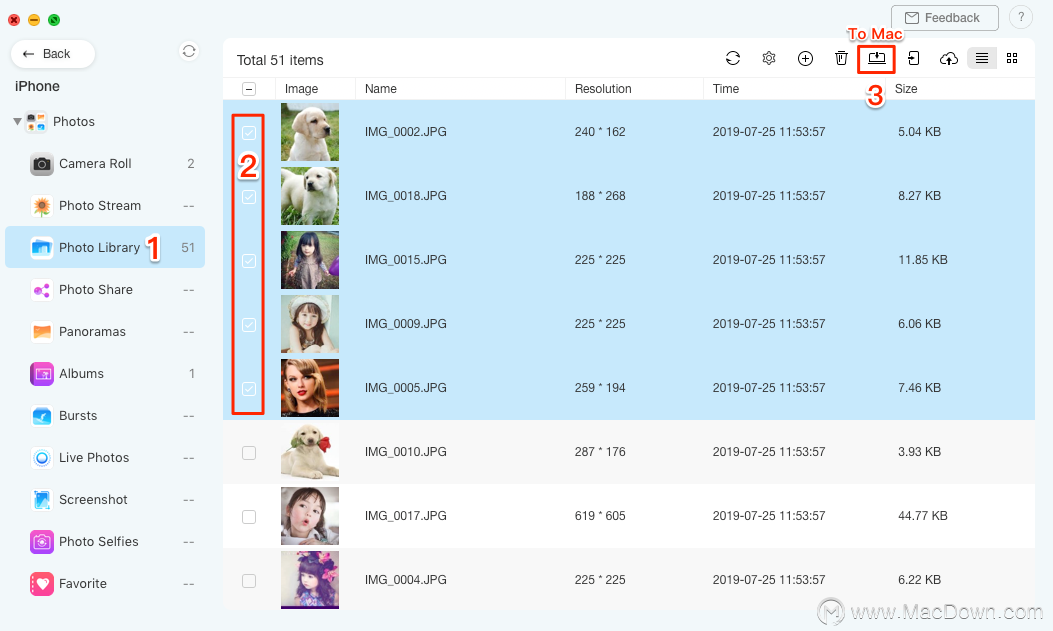Click the refresh icon in toolbar

coord(733,58)
